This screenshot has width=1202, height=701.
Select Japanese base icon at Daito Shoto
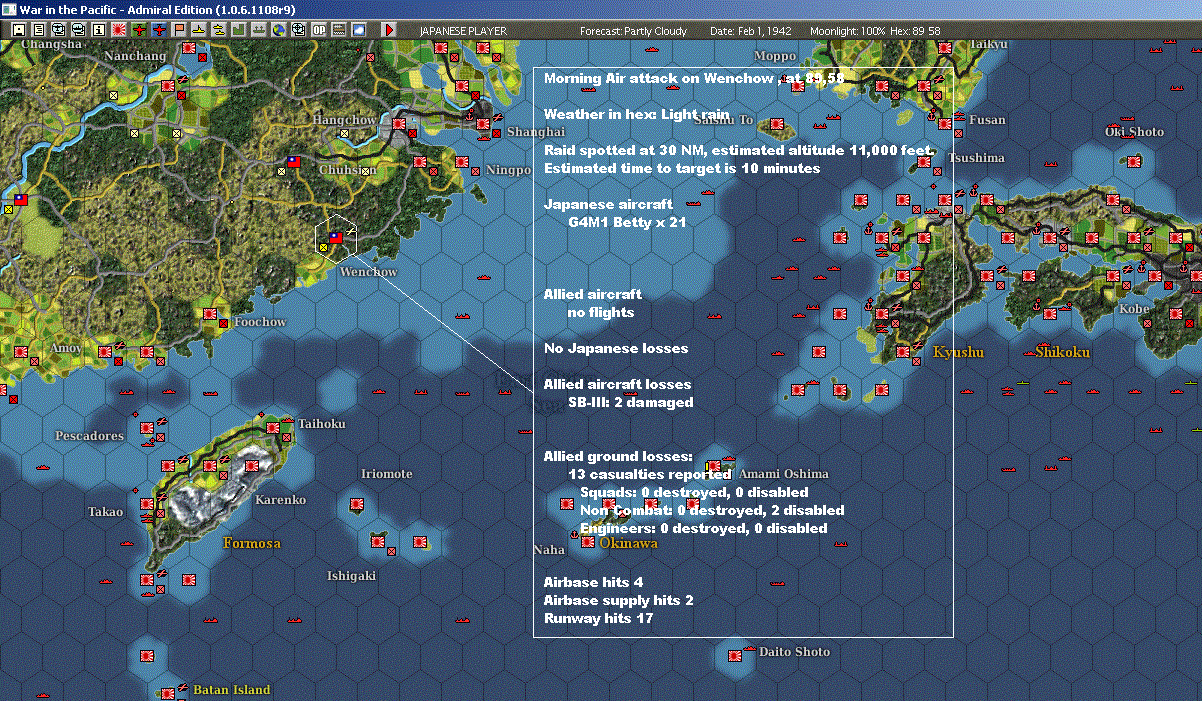736,656
